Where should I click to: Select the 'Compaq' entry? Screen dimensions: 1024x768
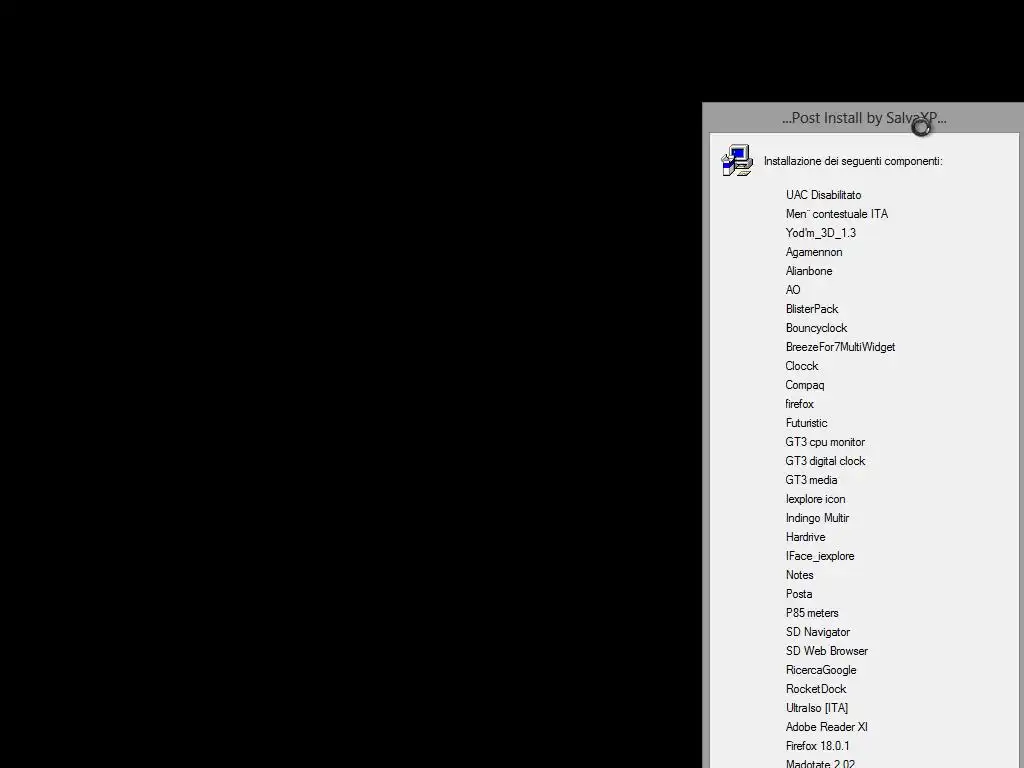(805, 385)
